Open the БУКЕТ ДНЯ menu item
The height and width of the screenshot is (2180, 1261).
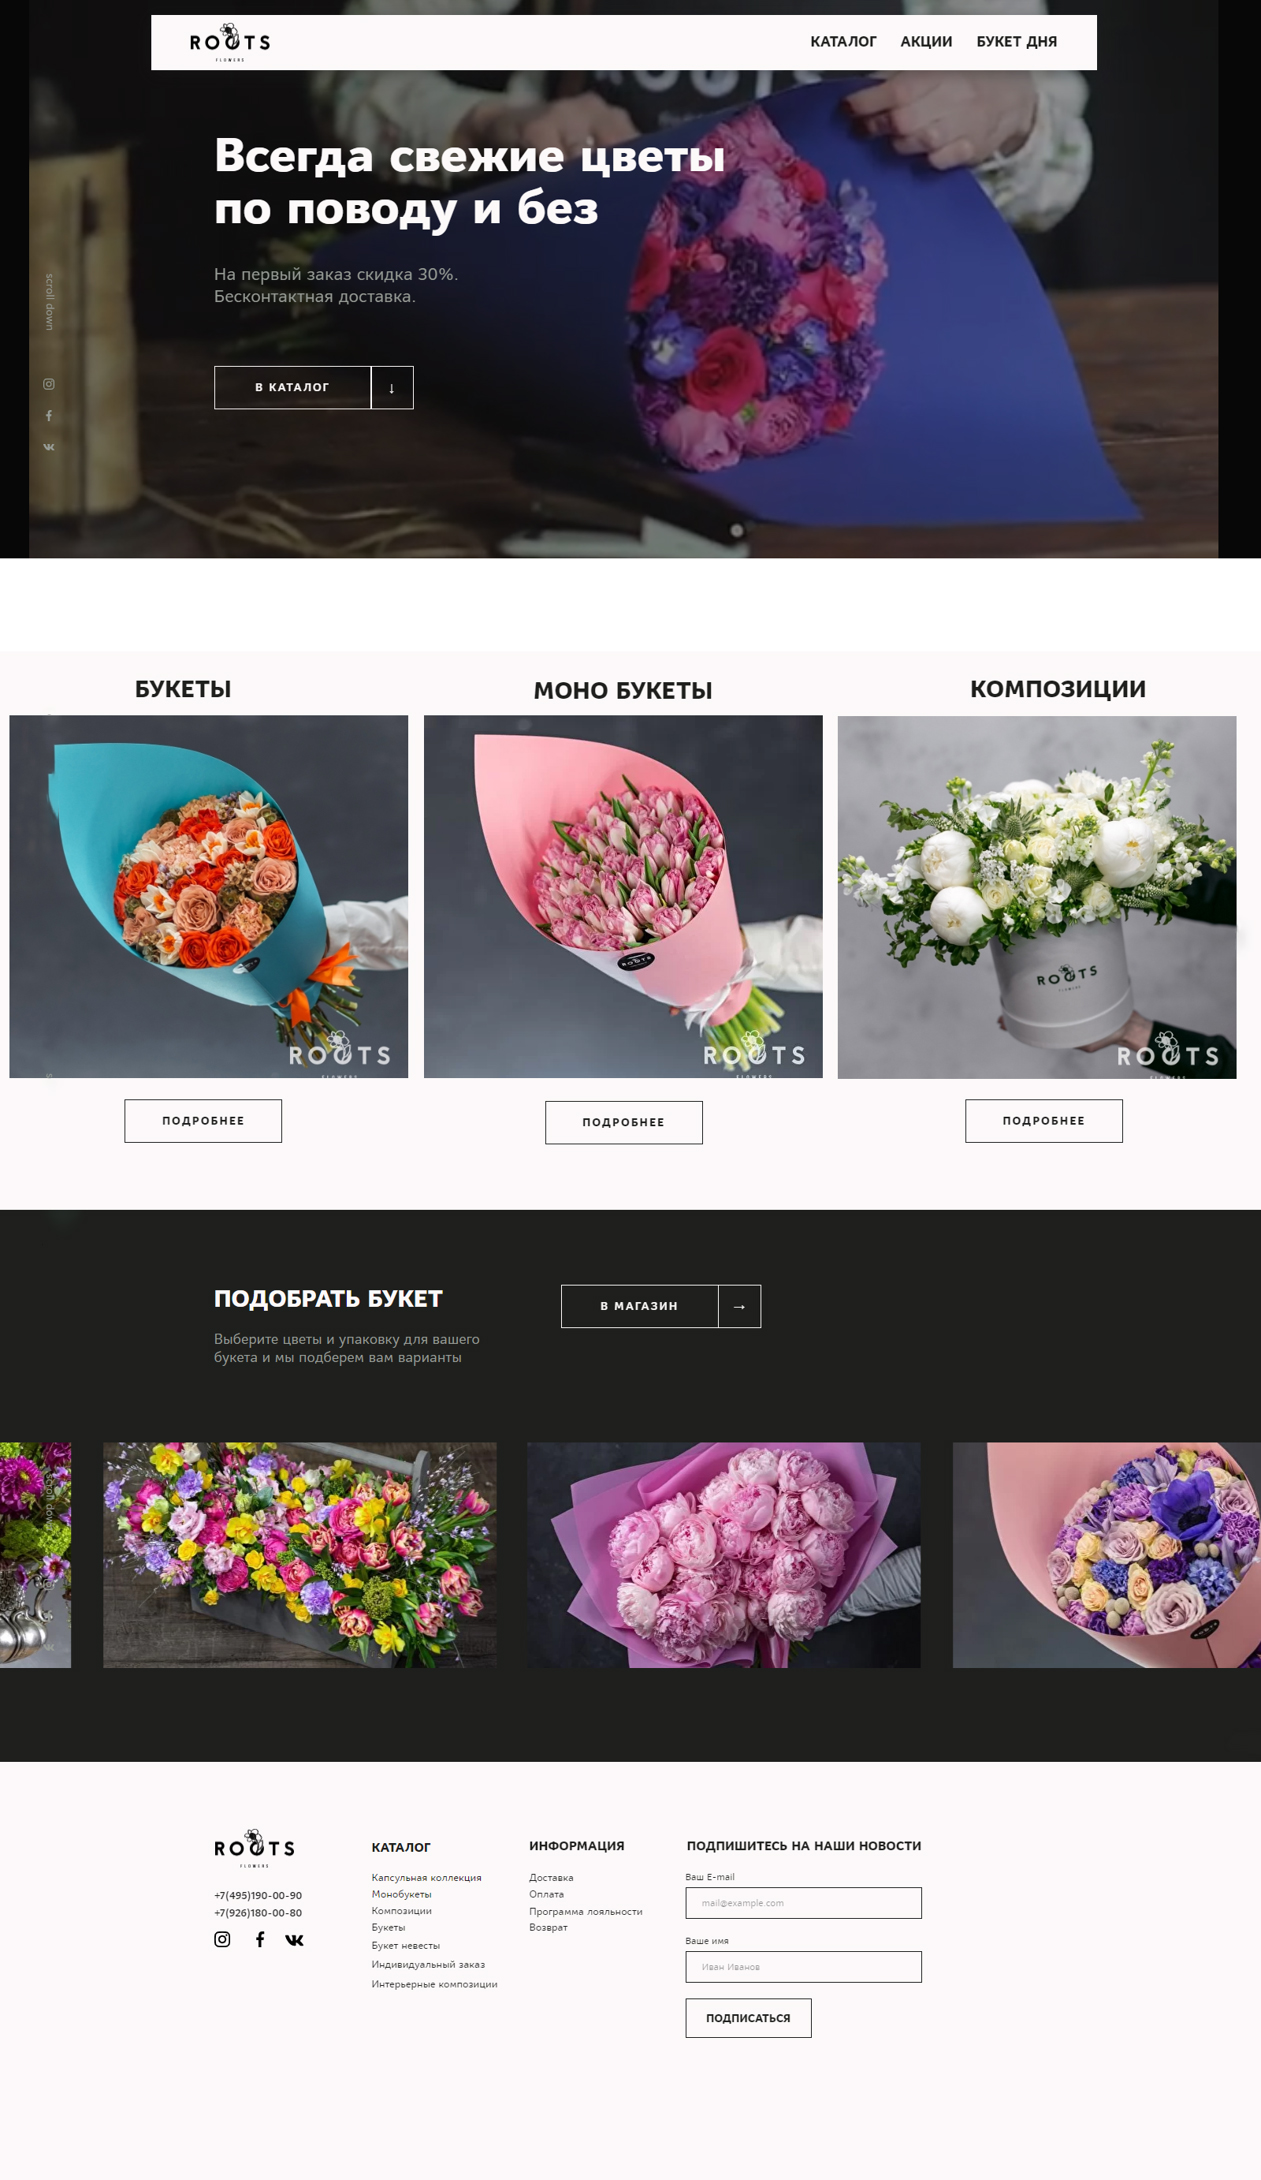coord(1016,42)
